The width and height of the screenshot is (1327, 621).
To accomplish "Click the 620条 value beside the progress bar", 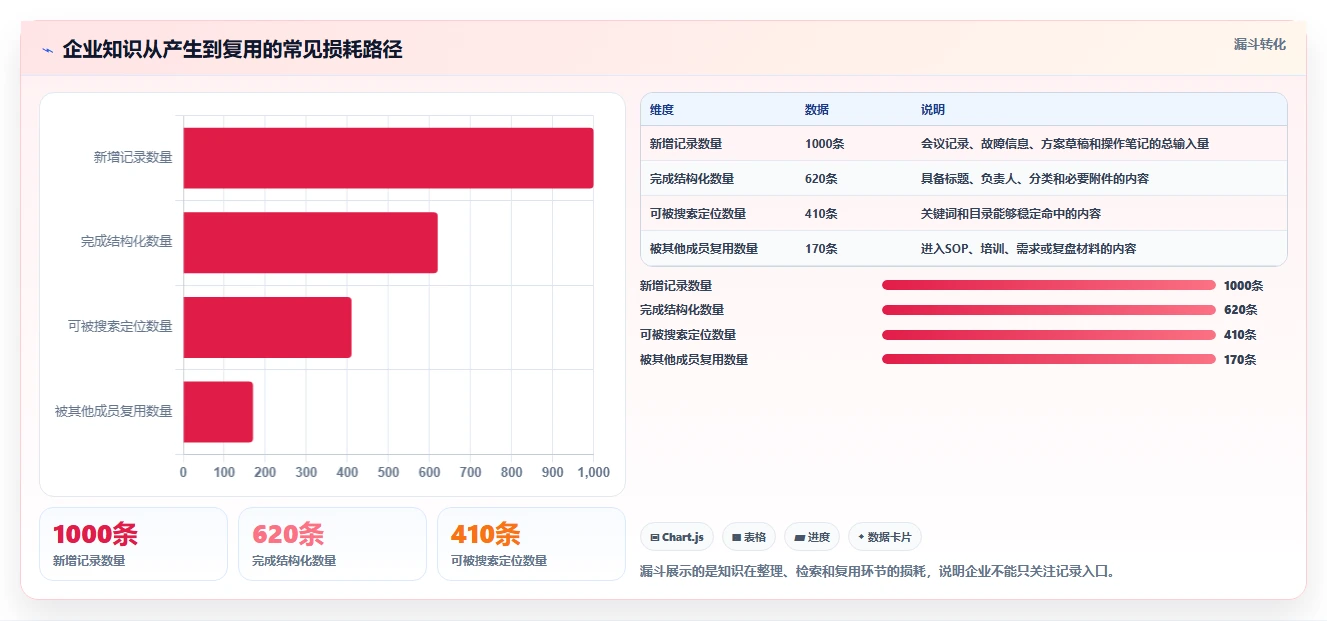I will pyautogui.click(x=1241, y=310).
